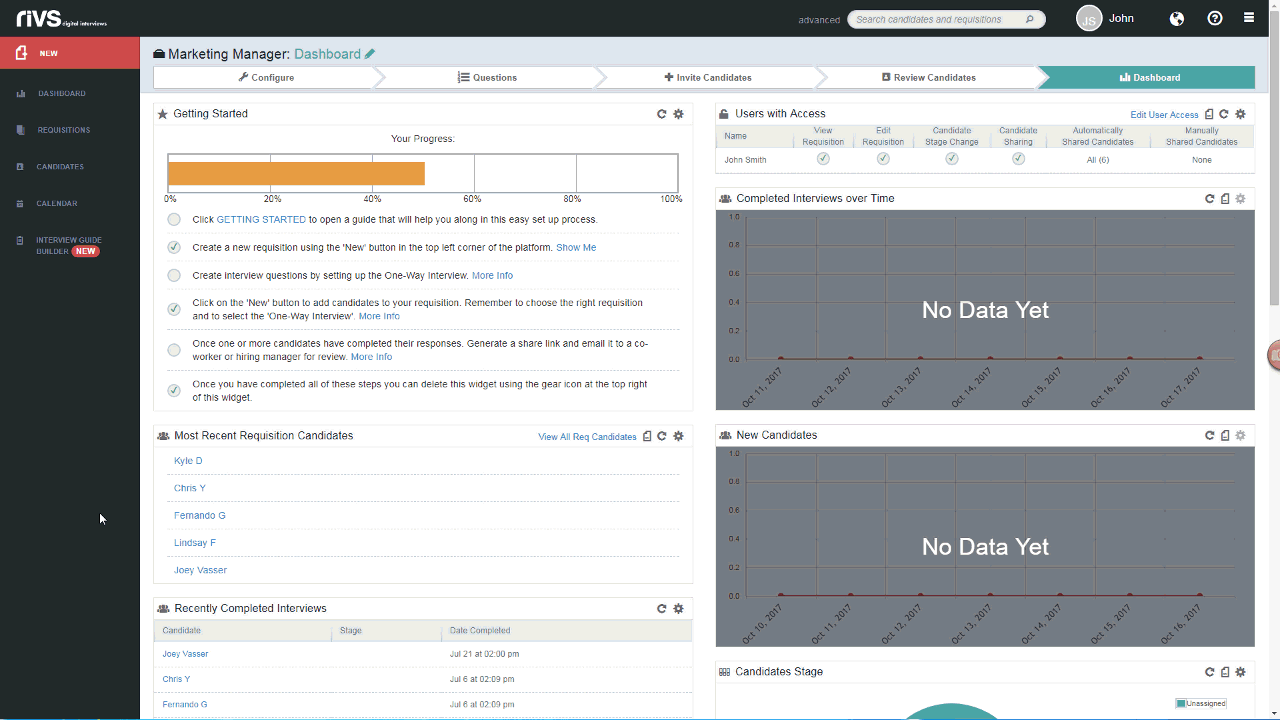Click the red NEW button

click(x=70, y=53)
